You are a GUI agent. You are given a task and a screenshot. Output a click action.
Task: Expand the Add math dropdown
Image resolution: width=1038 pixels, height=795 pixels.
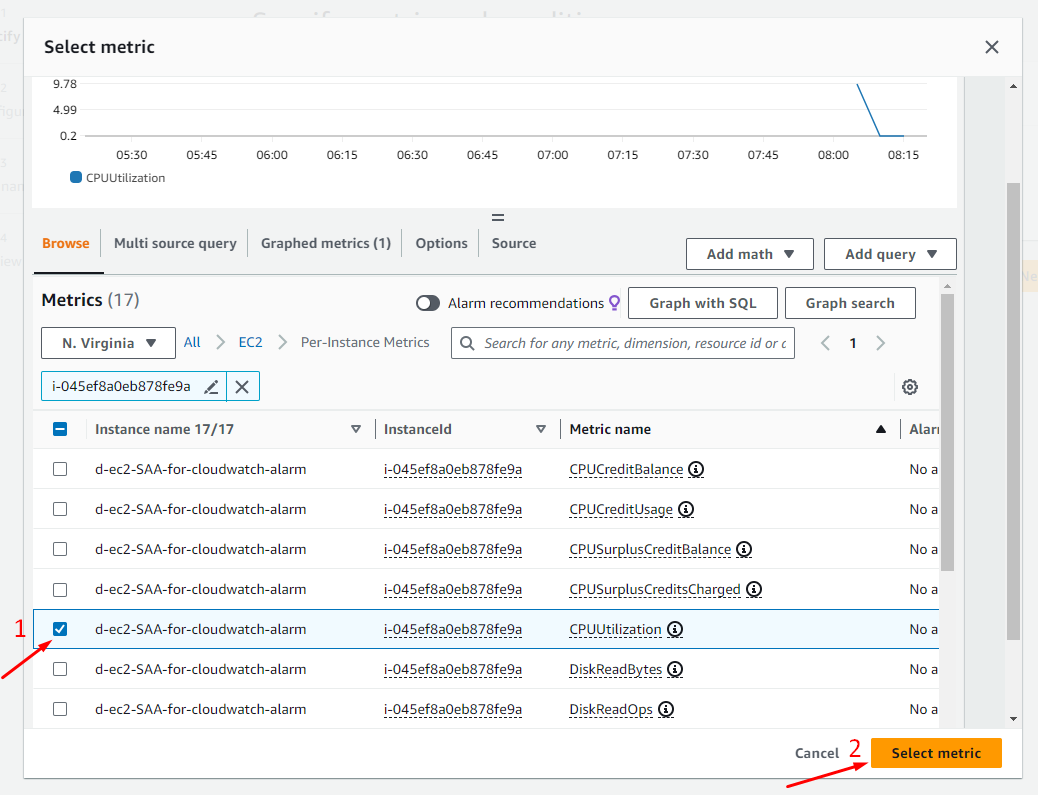(750, 254)
